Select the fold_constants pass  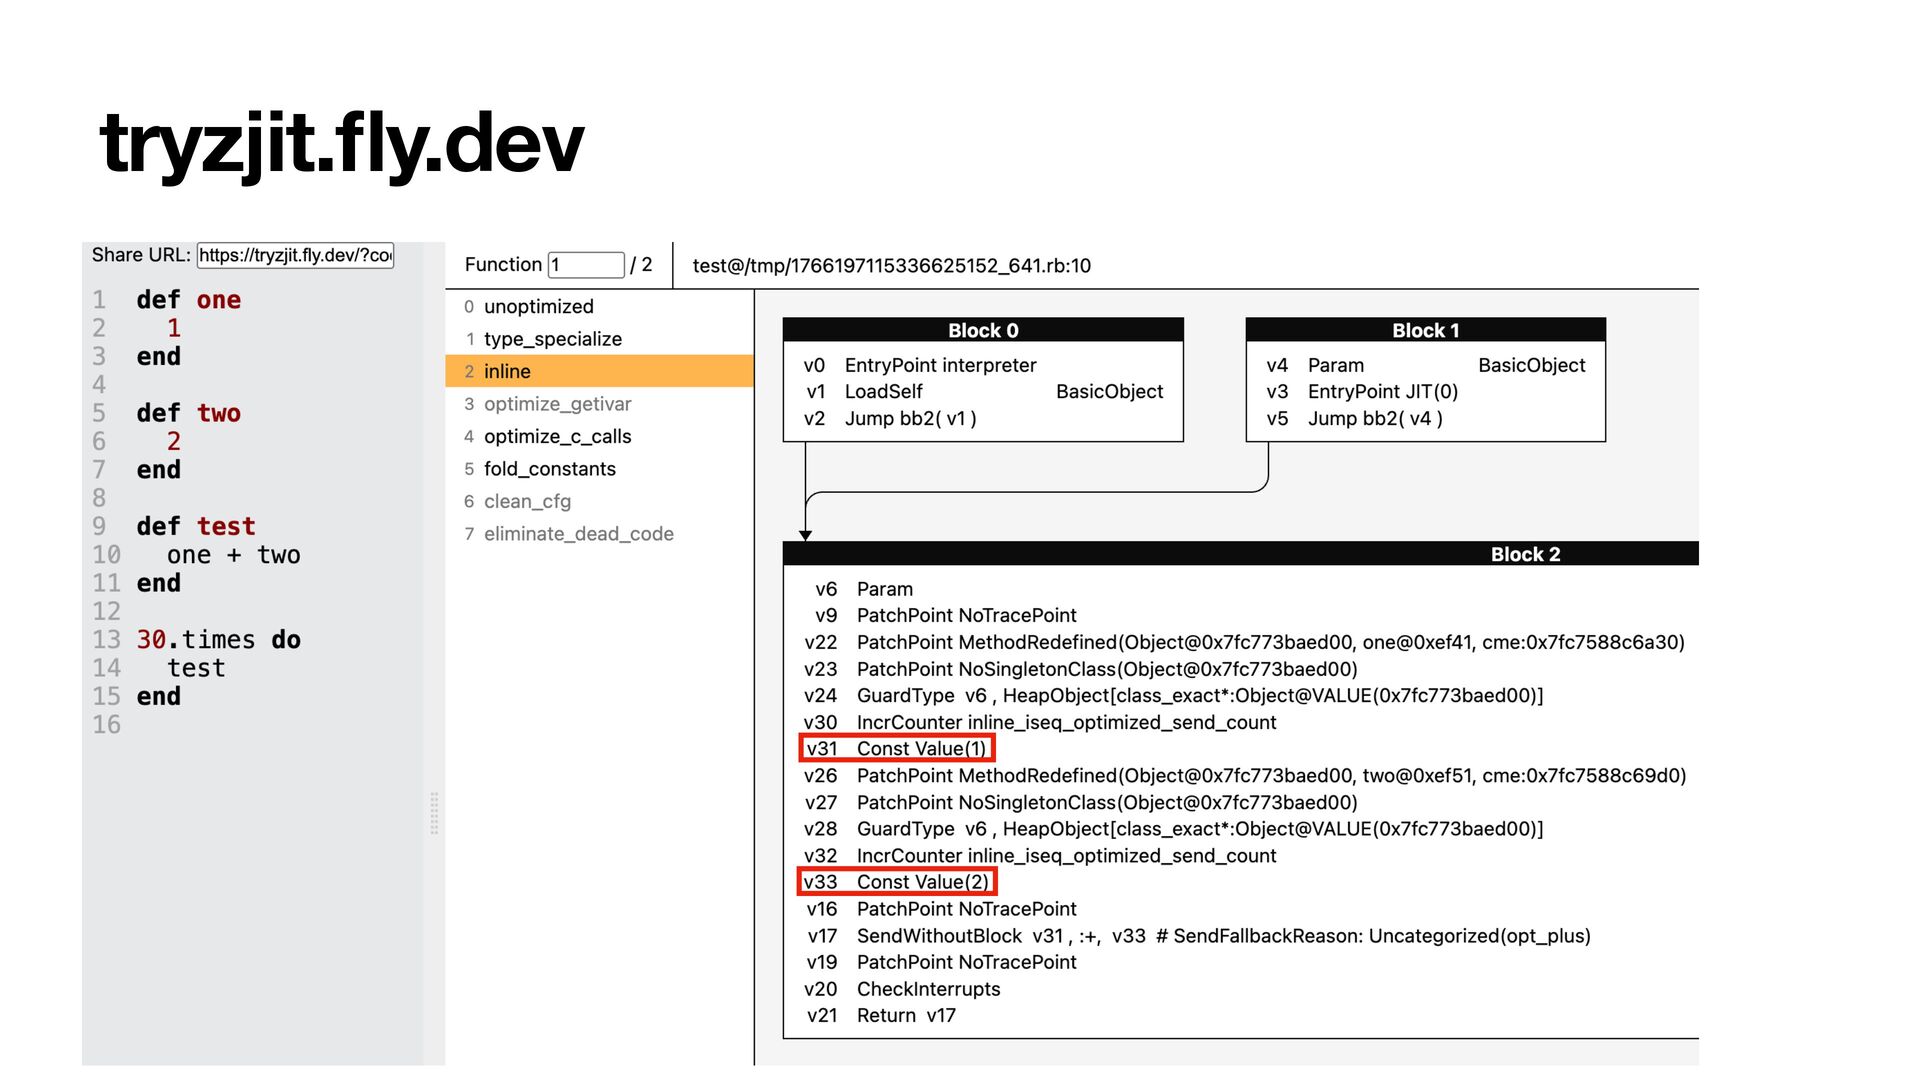point(549,469)
